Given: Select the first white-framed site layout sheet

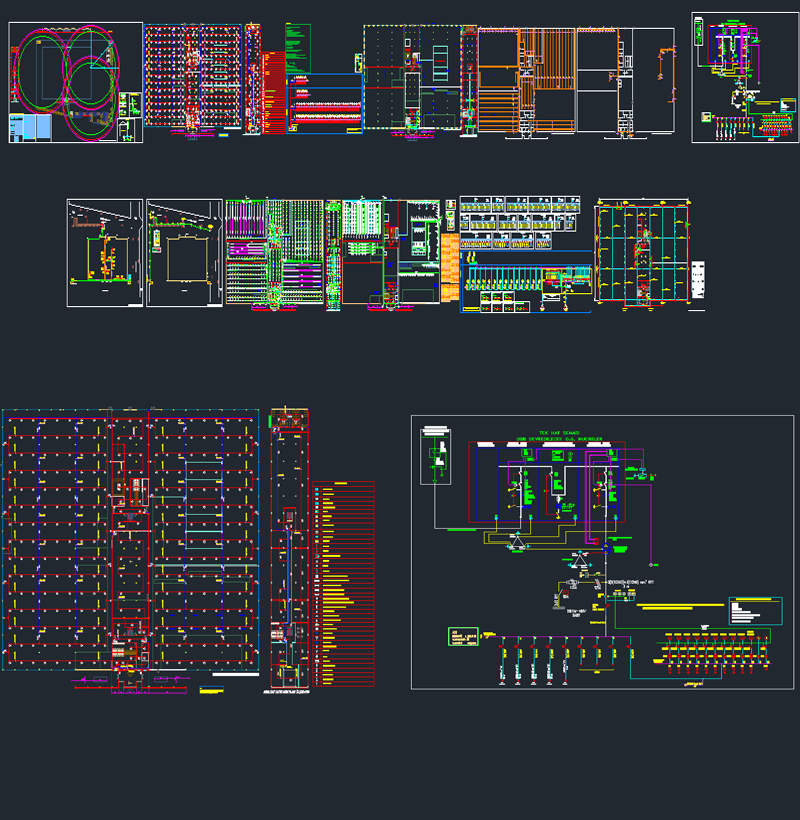Looking at the screenshot, I should pyautogui.click(x=105, y=252).
